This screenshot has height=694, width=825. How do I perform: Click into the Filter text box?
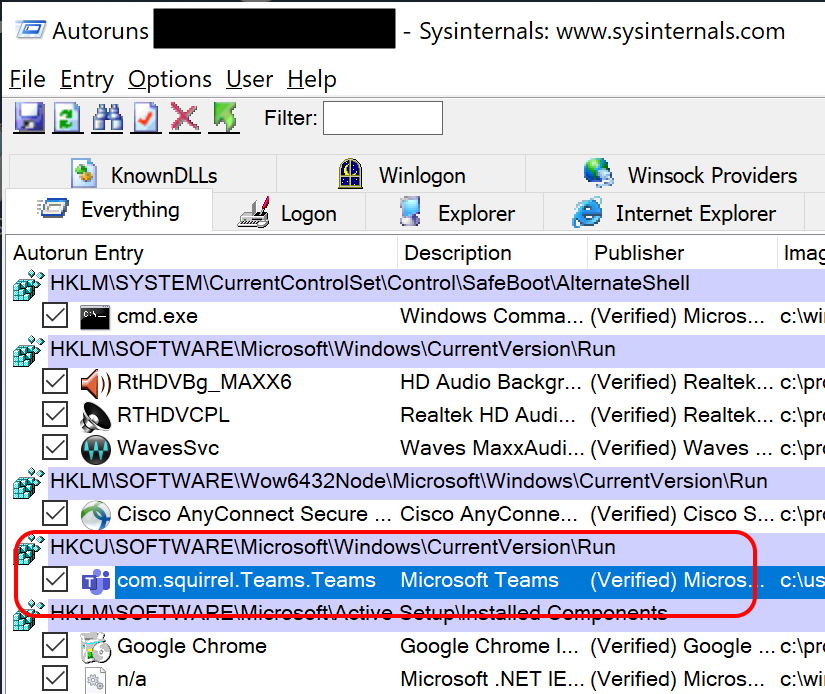click(383, 118)
